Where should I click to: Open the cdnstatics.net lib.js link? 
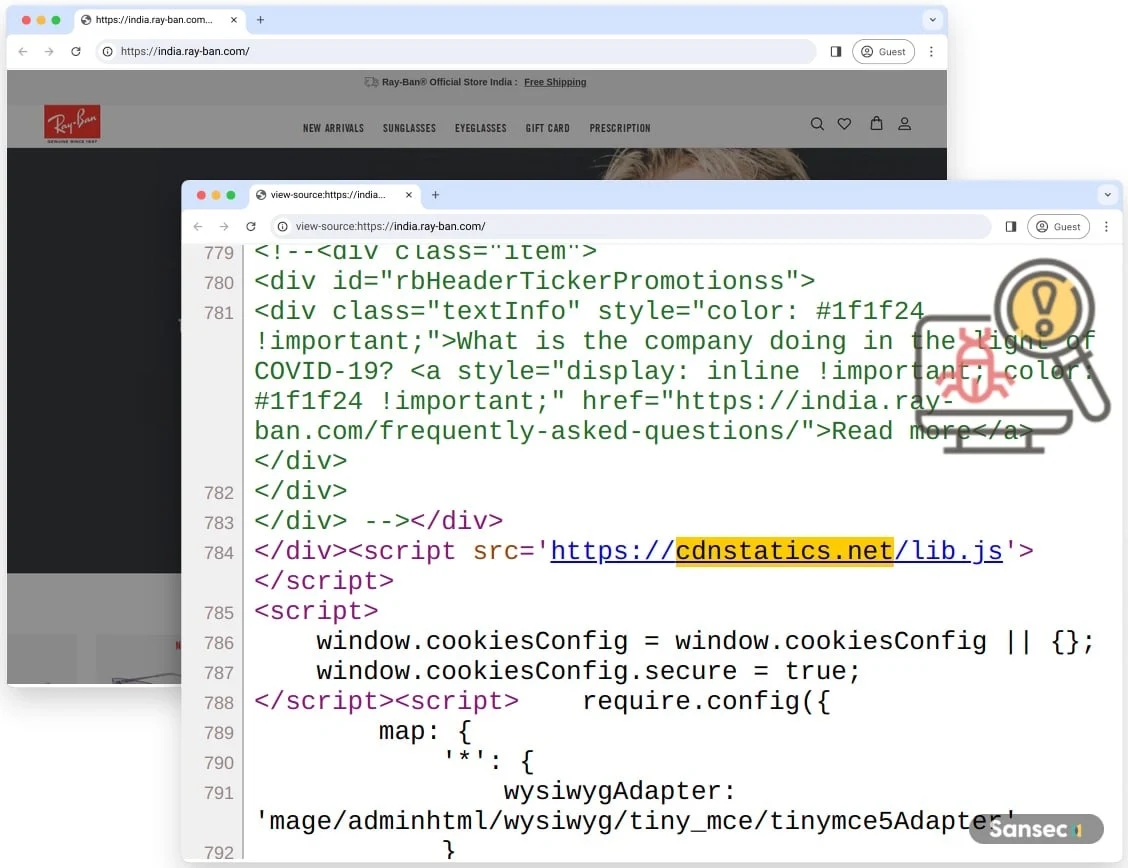776,551
